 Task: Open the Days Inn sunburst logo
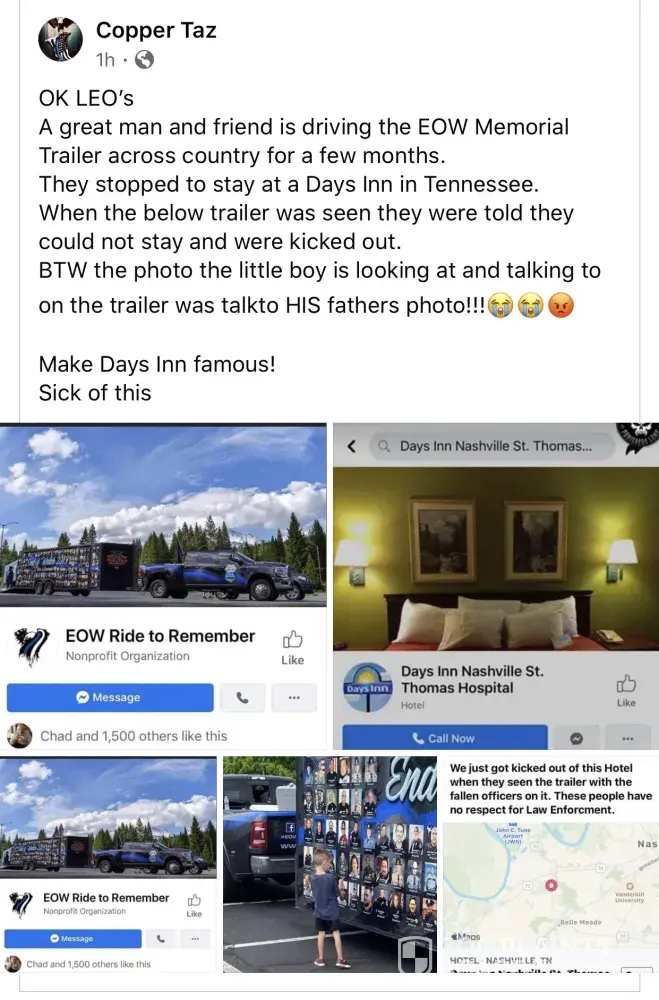click(367, 688)
